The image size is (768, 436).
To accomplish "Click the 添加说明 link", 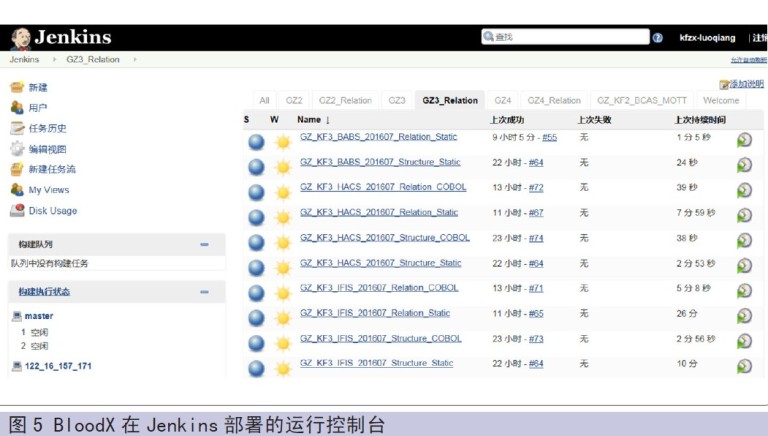I will pos(746,84).
